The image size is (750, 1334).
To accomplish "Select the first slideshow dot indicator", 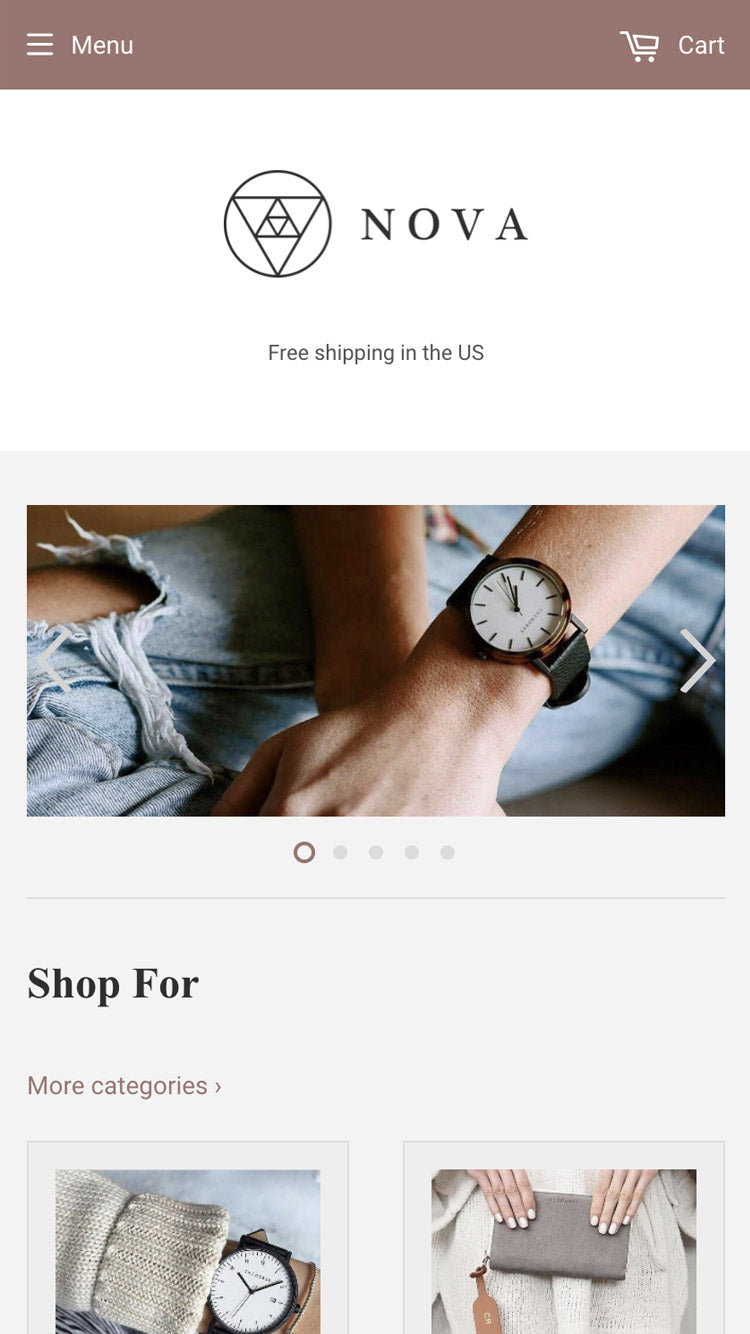I will pyautogui.click(x=304, y=852).
